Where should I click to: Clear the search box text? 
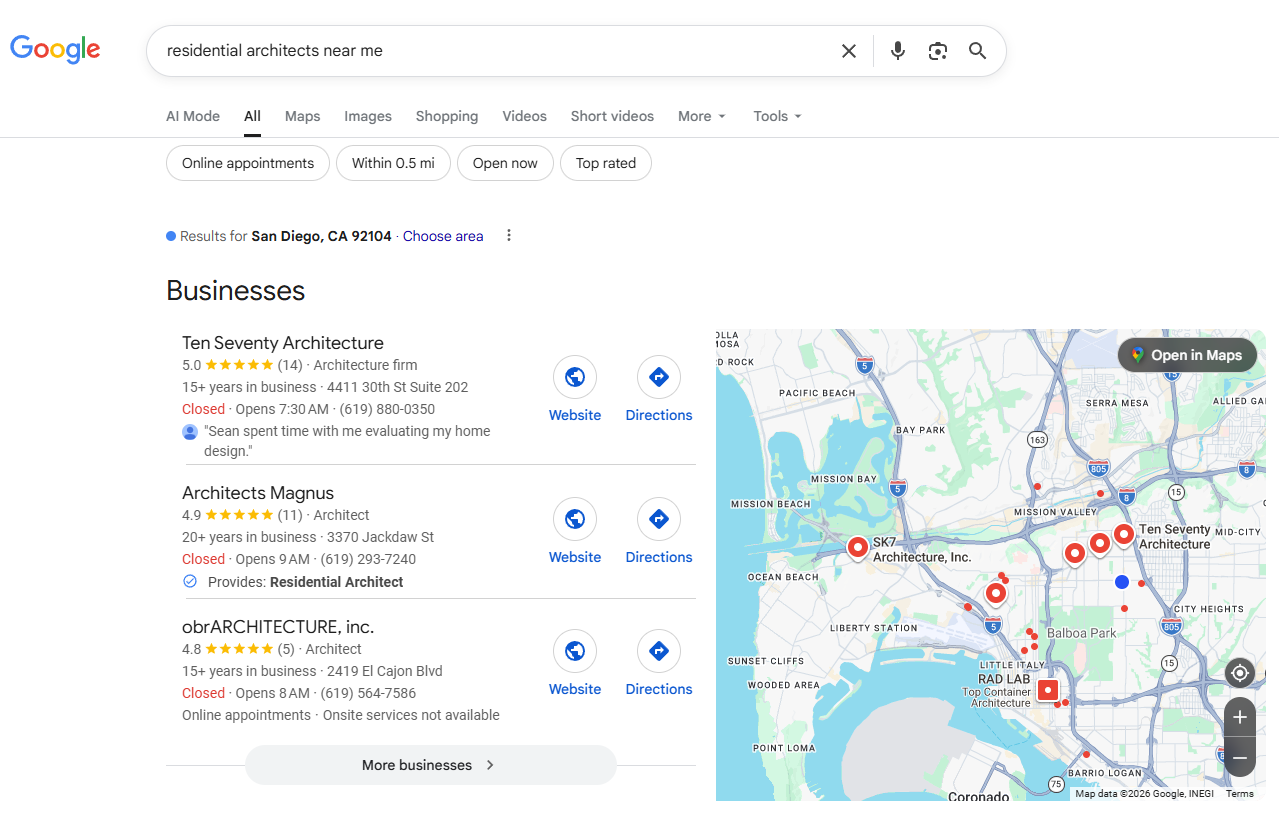pos(848,51)
